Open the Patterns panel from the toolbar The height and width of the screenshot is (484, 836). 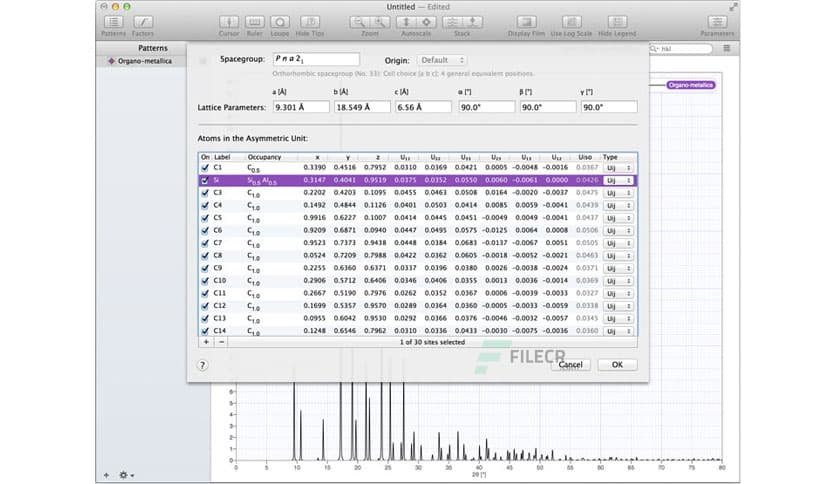click(x=113, y=21)
